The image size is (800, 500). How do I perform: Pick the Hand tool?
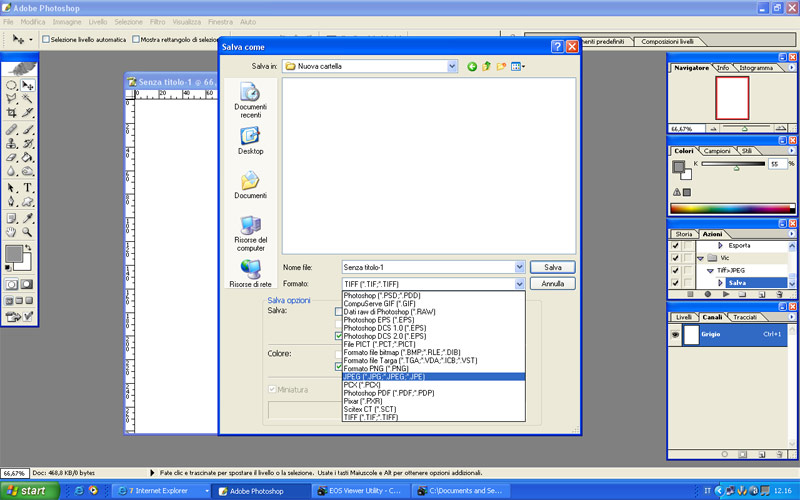(12, 232)
